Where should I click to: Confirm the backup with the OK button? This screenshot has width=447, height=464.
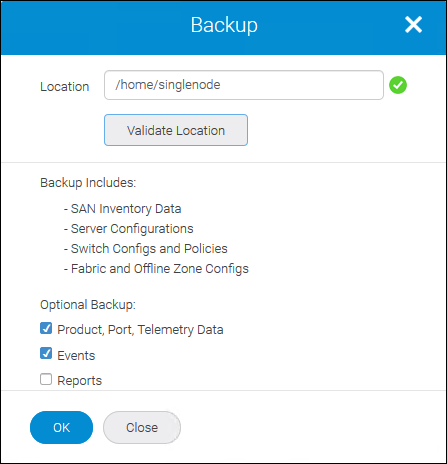tap(61, 427)
